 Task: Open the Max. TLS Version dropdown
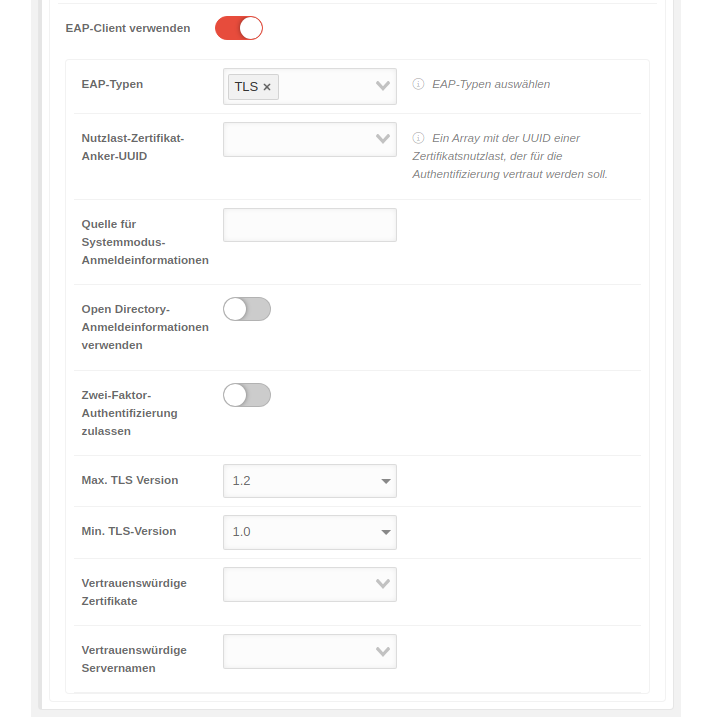pyautogui.click(x=309, y=481)
